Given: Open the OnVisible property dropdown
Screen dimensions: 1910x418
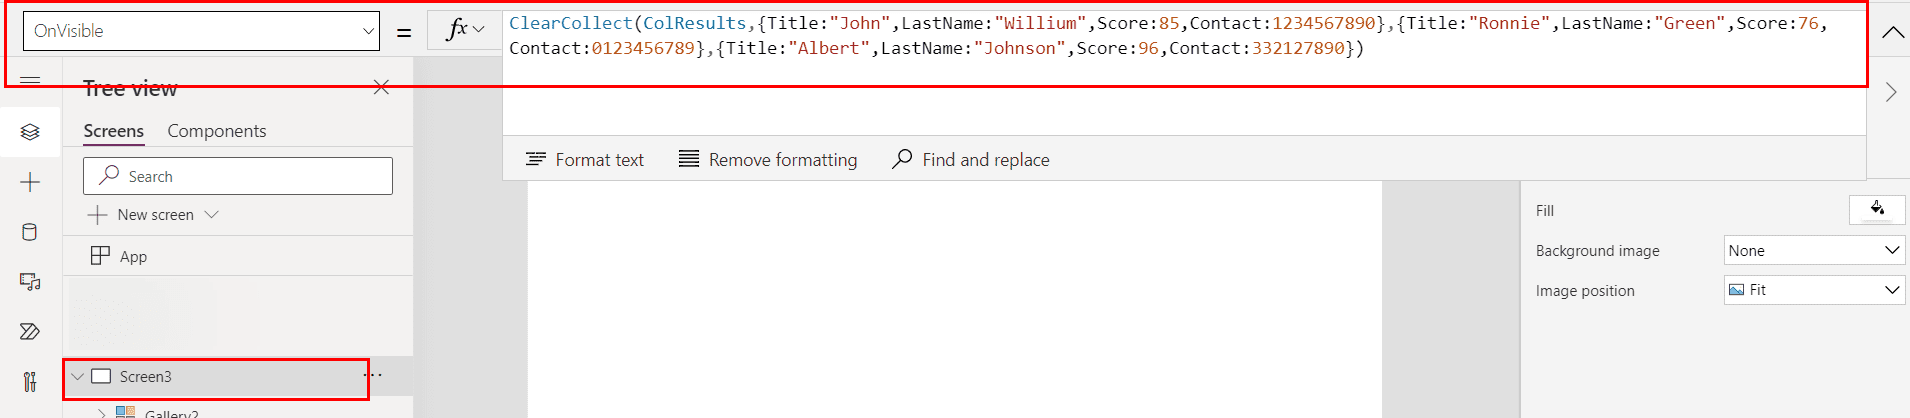Looking at the screenshot, I should (201, 31).
